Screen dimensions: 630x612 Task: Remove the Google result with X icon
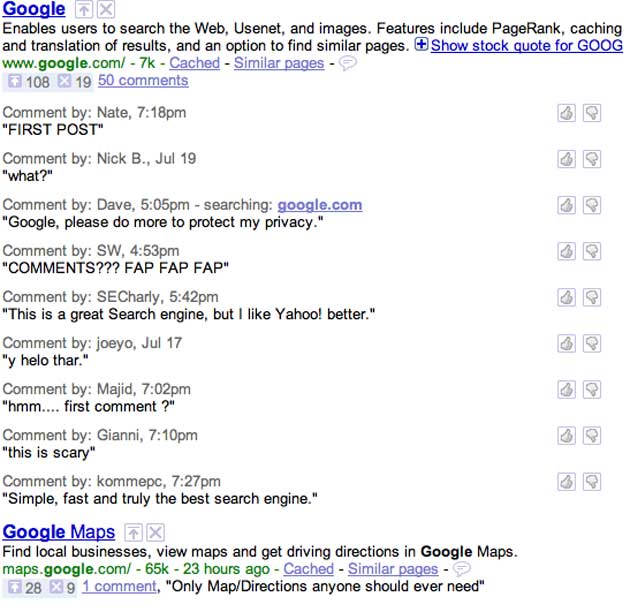tap(106, 10)
